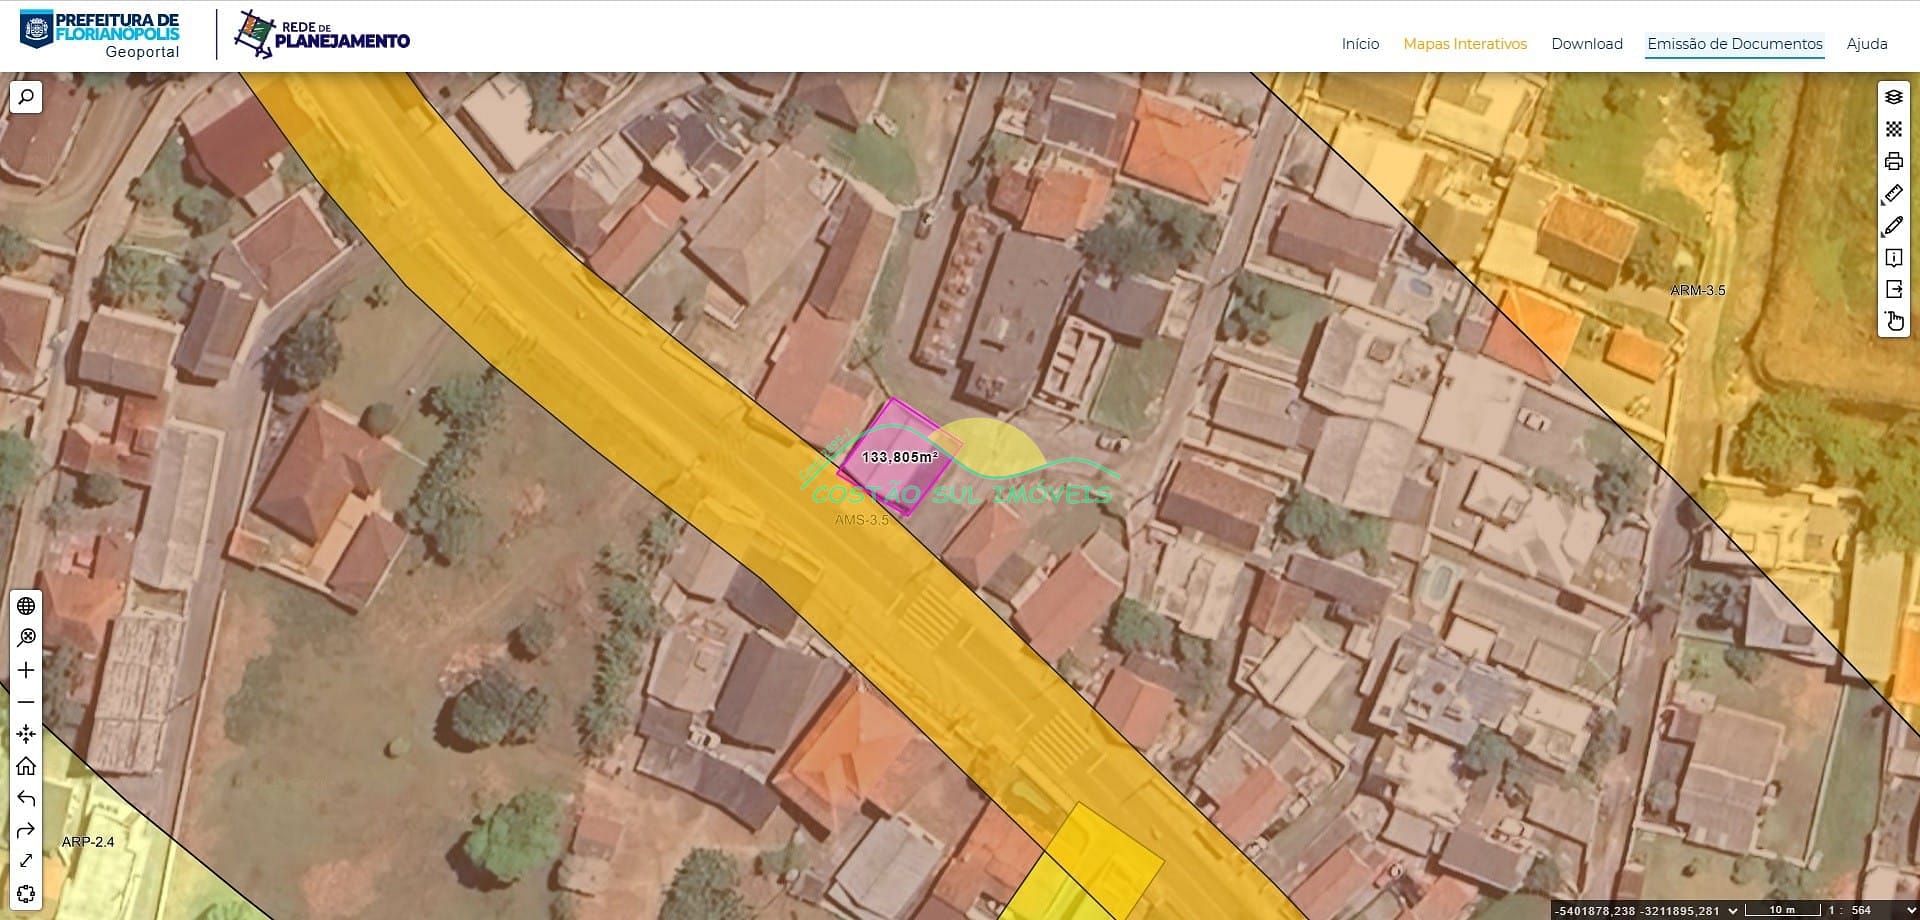Return to previous map extent

pyautogui.click(x=26, y=798)
